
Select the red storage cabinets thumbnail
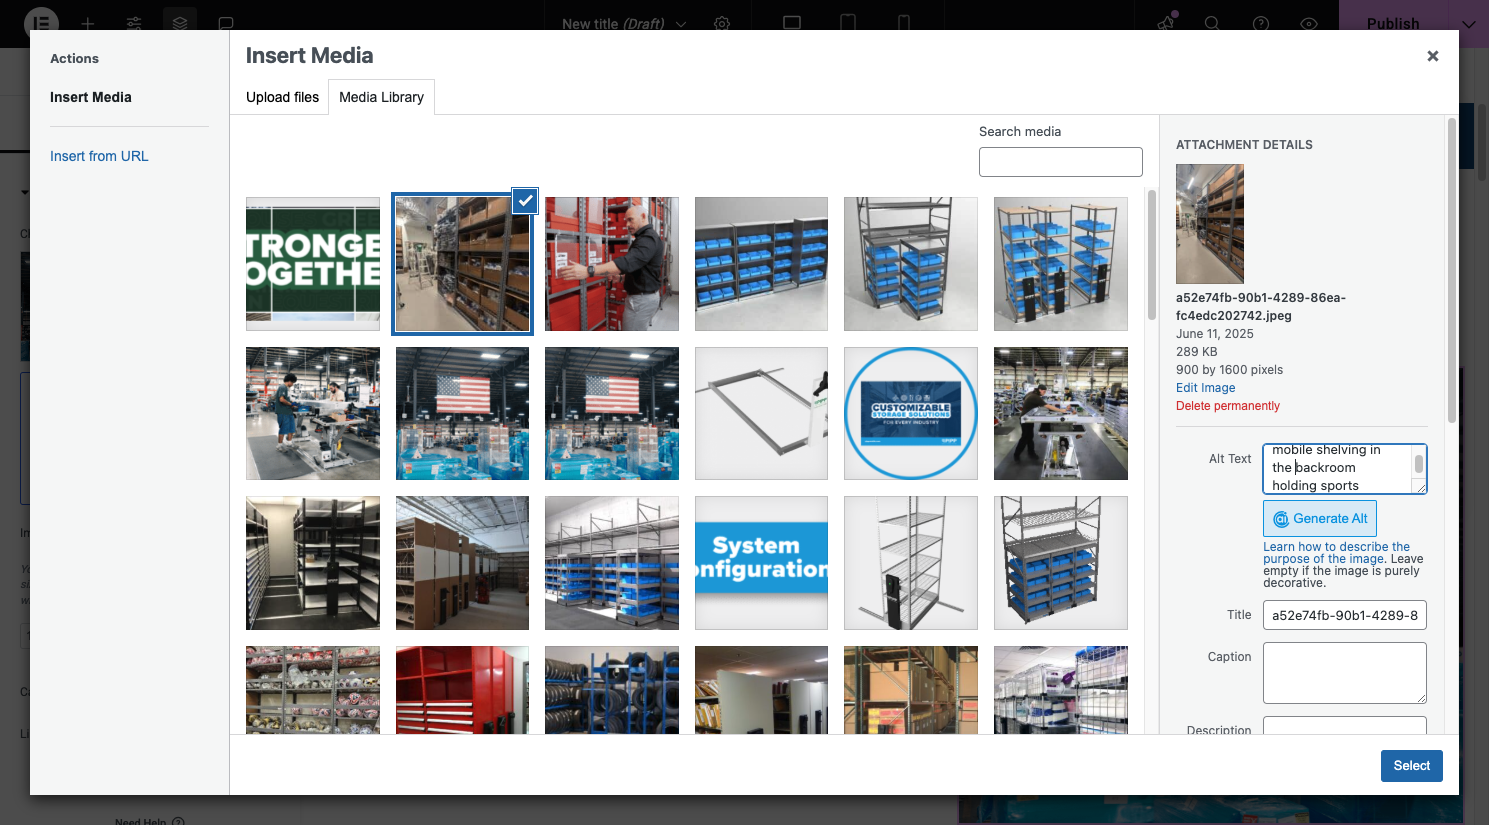coord(462,690)
